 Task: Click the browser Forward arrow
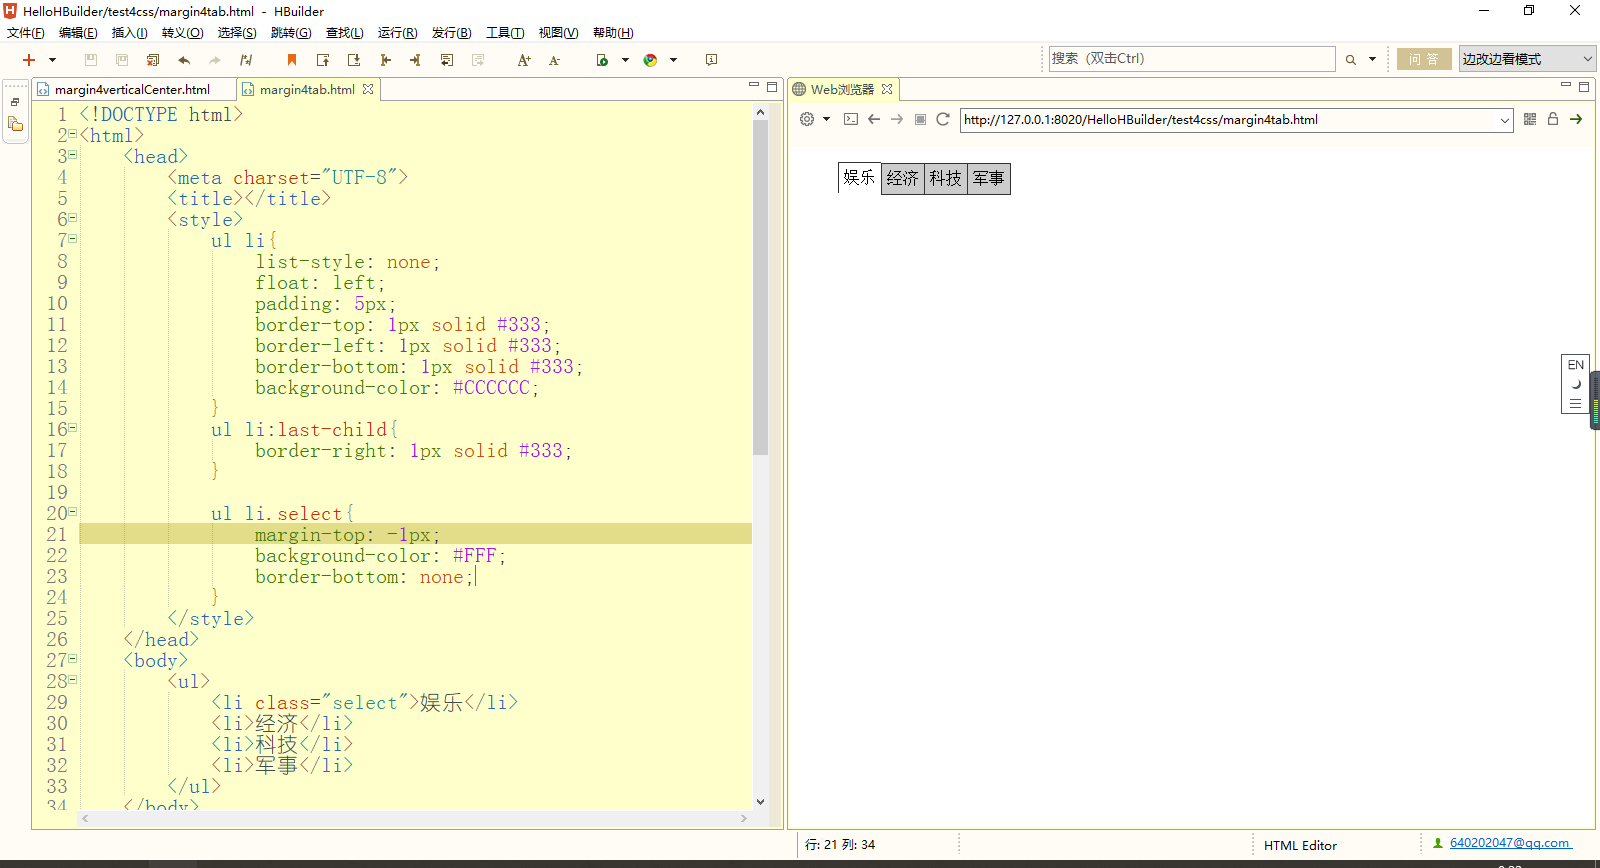click(897, 119)
